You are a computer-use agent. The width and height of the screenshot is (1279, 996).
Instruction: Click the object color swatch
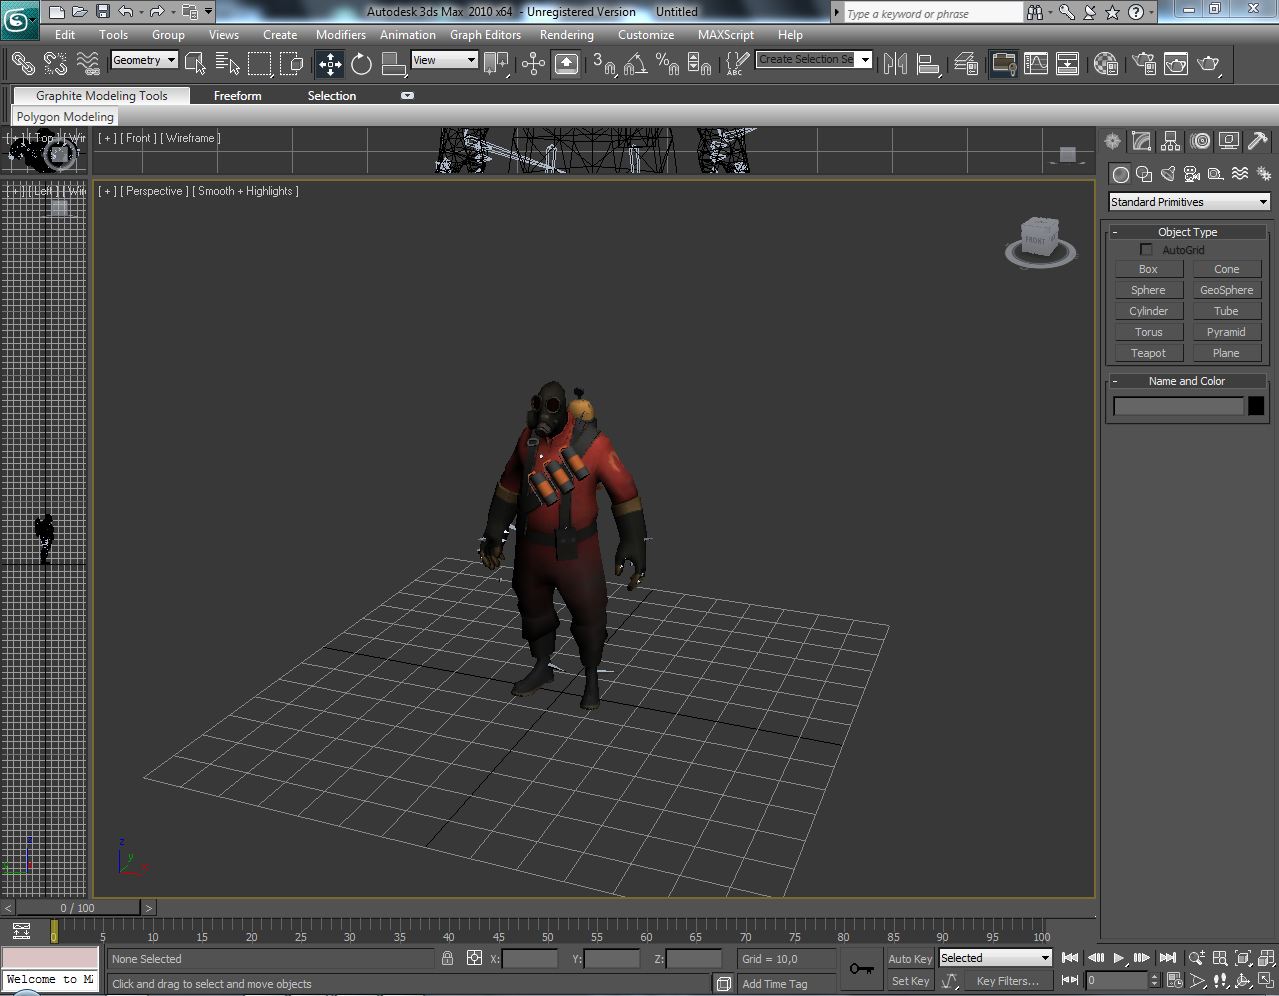coord(1256,406)
